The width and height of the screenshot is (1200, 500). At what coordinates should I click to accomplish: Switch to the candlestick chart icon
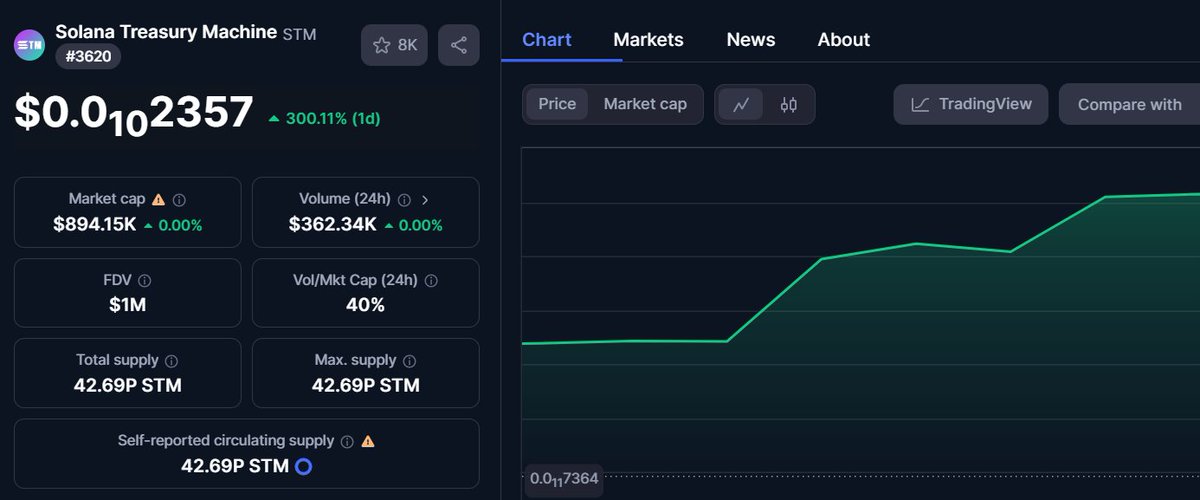click(789, 104)
